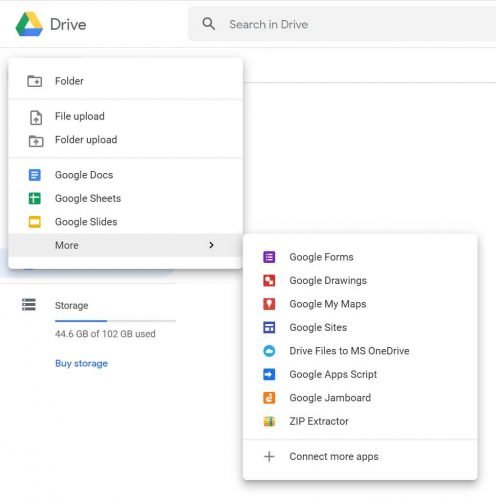Click the storage usage progress bar
The height and width of the screenshot is (500, 496).
pos(115,321)
